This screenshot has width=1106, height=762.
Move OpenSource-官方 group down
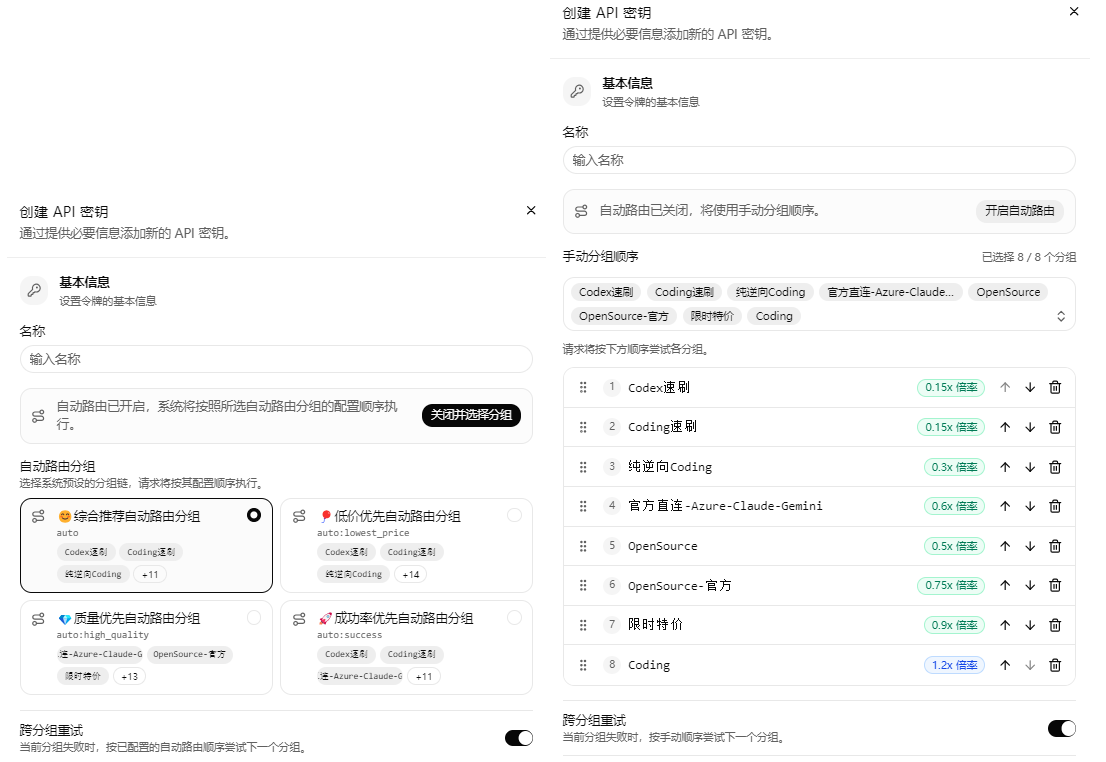click(x=1030, y=585)
